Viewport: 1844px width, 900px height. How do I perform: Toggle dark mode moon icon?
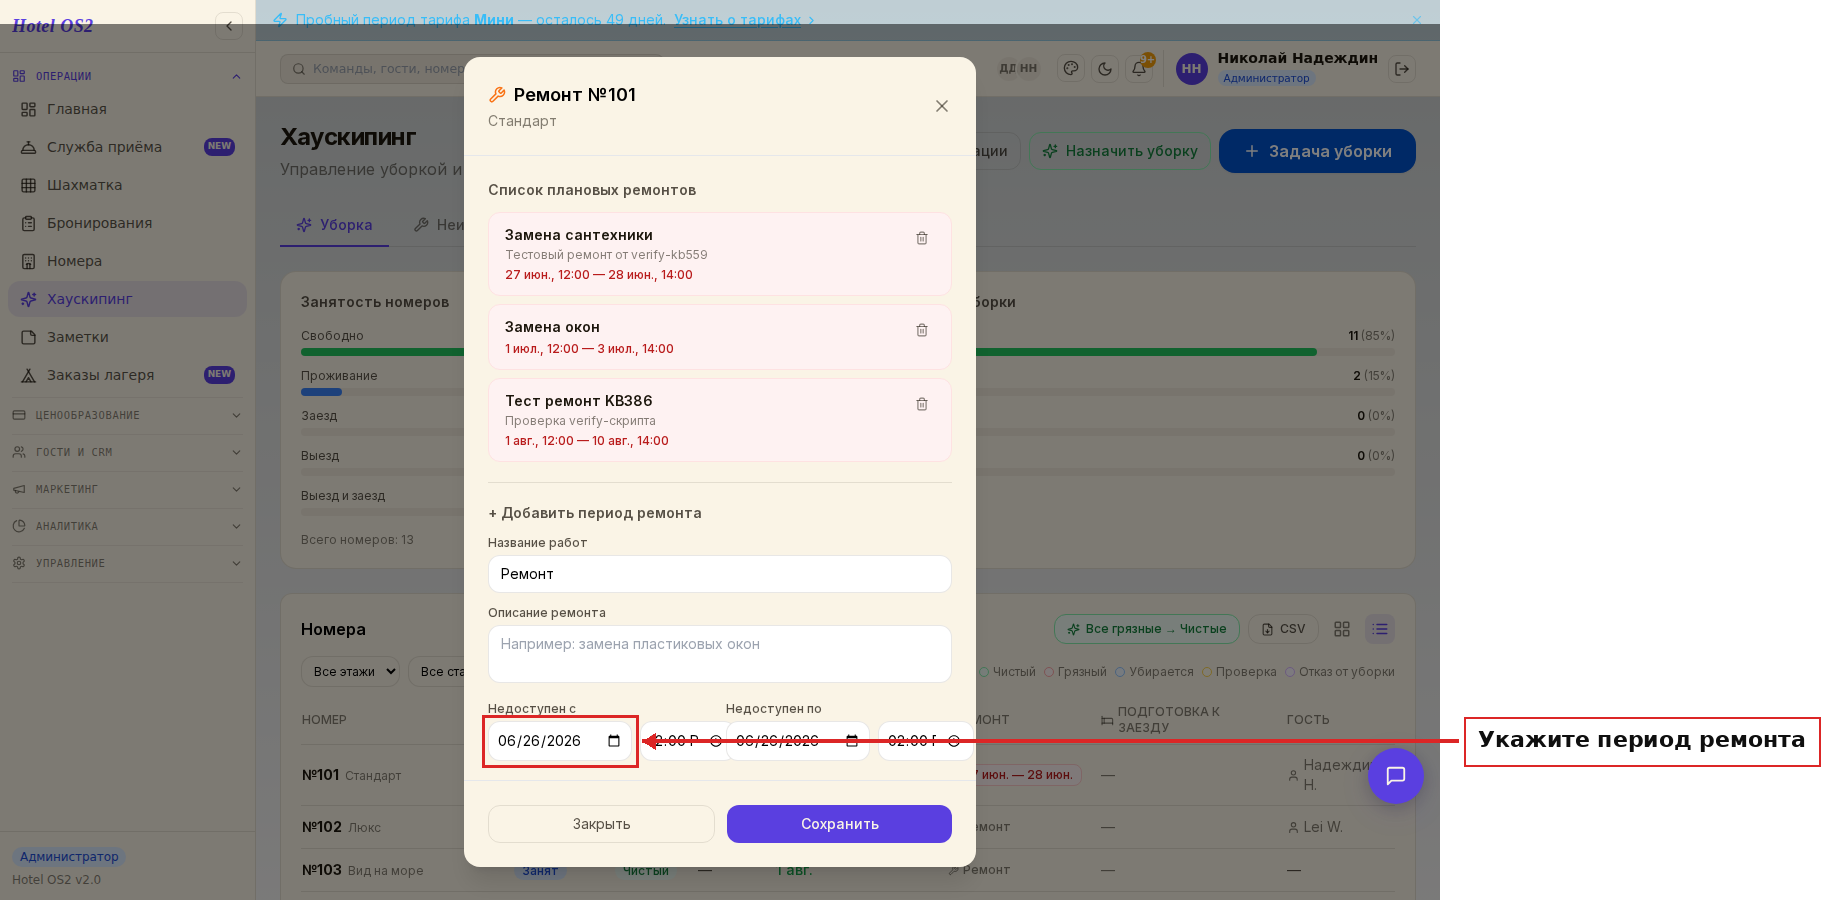(1105, 69)
